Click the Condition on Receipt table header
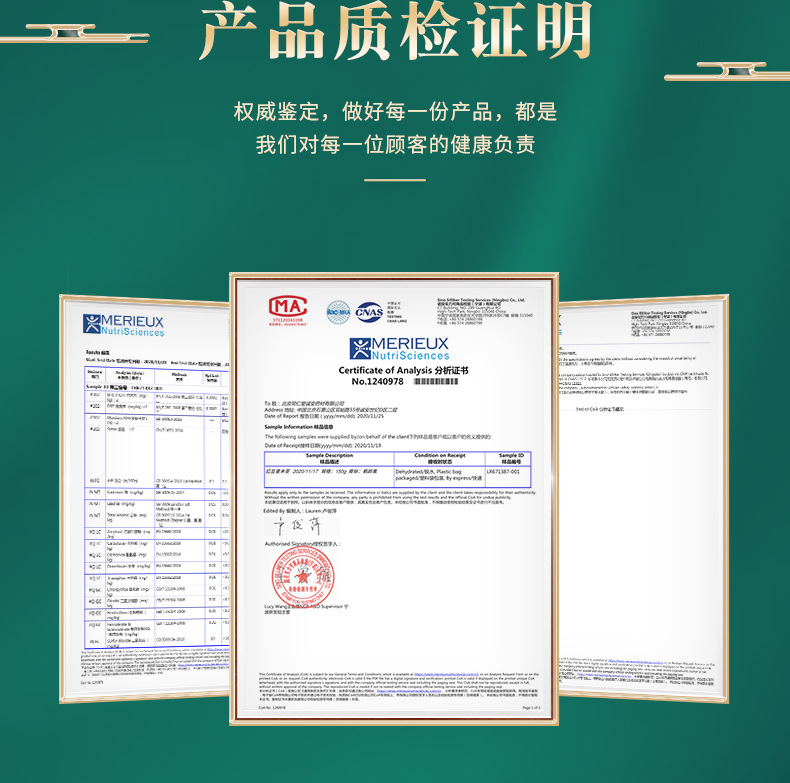The width and height of the screenshot is (790, 783). tap(439, 459)
